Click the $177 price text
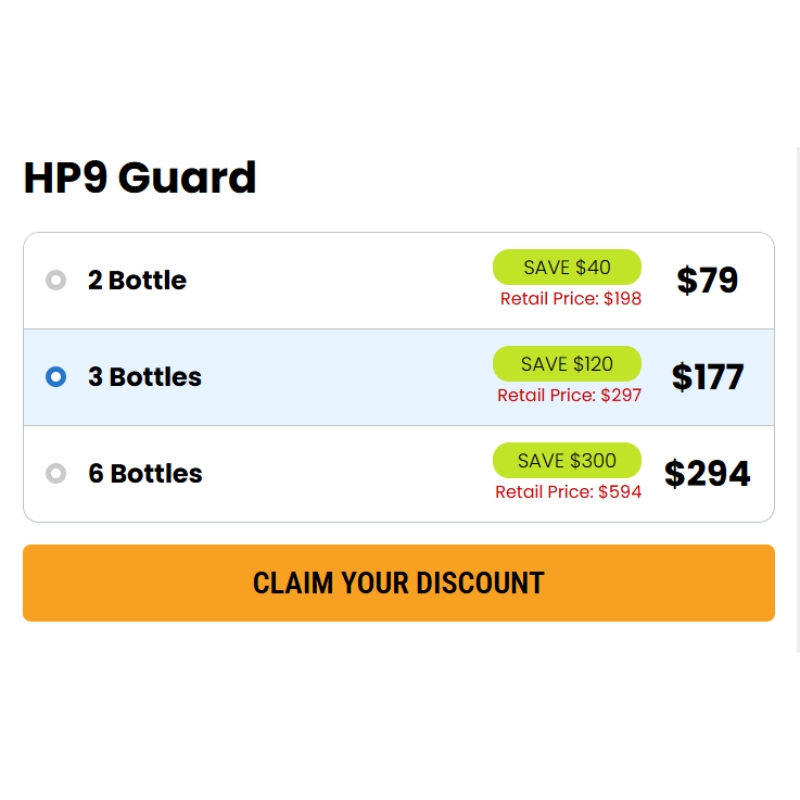Screen dimensions: 800x800 708,377
